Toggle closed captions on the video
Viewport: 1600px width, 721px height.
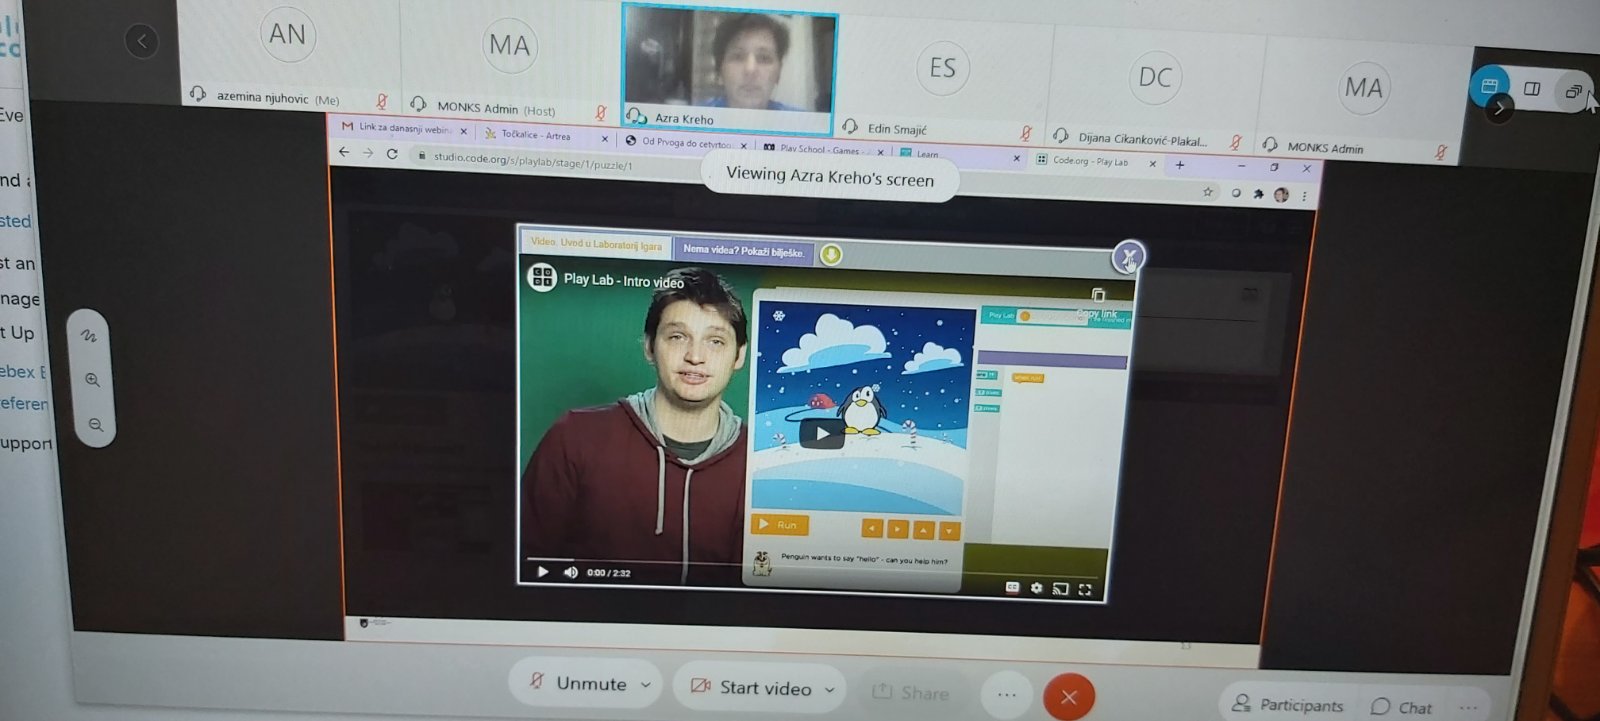tap(1012, 587)
